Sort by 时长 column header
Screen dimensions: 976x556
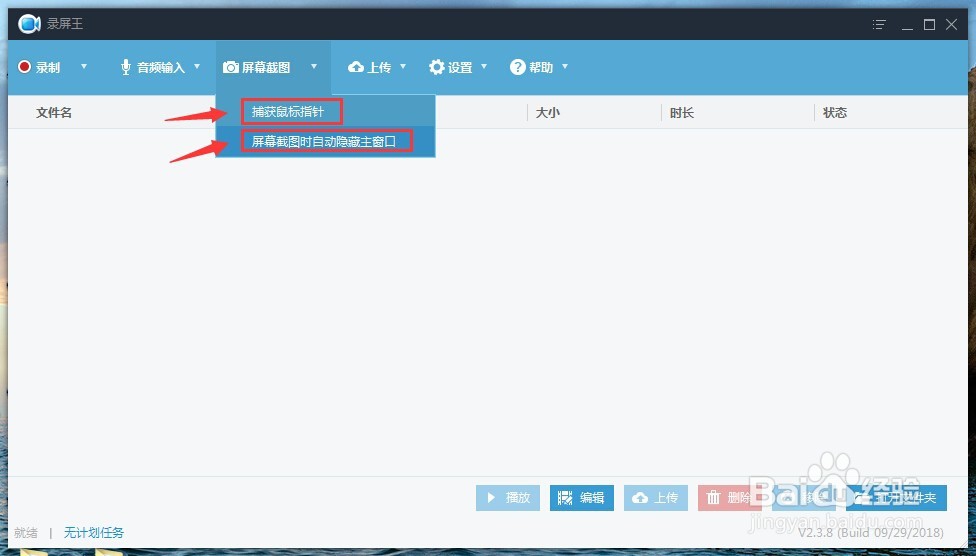coord(682,113)
